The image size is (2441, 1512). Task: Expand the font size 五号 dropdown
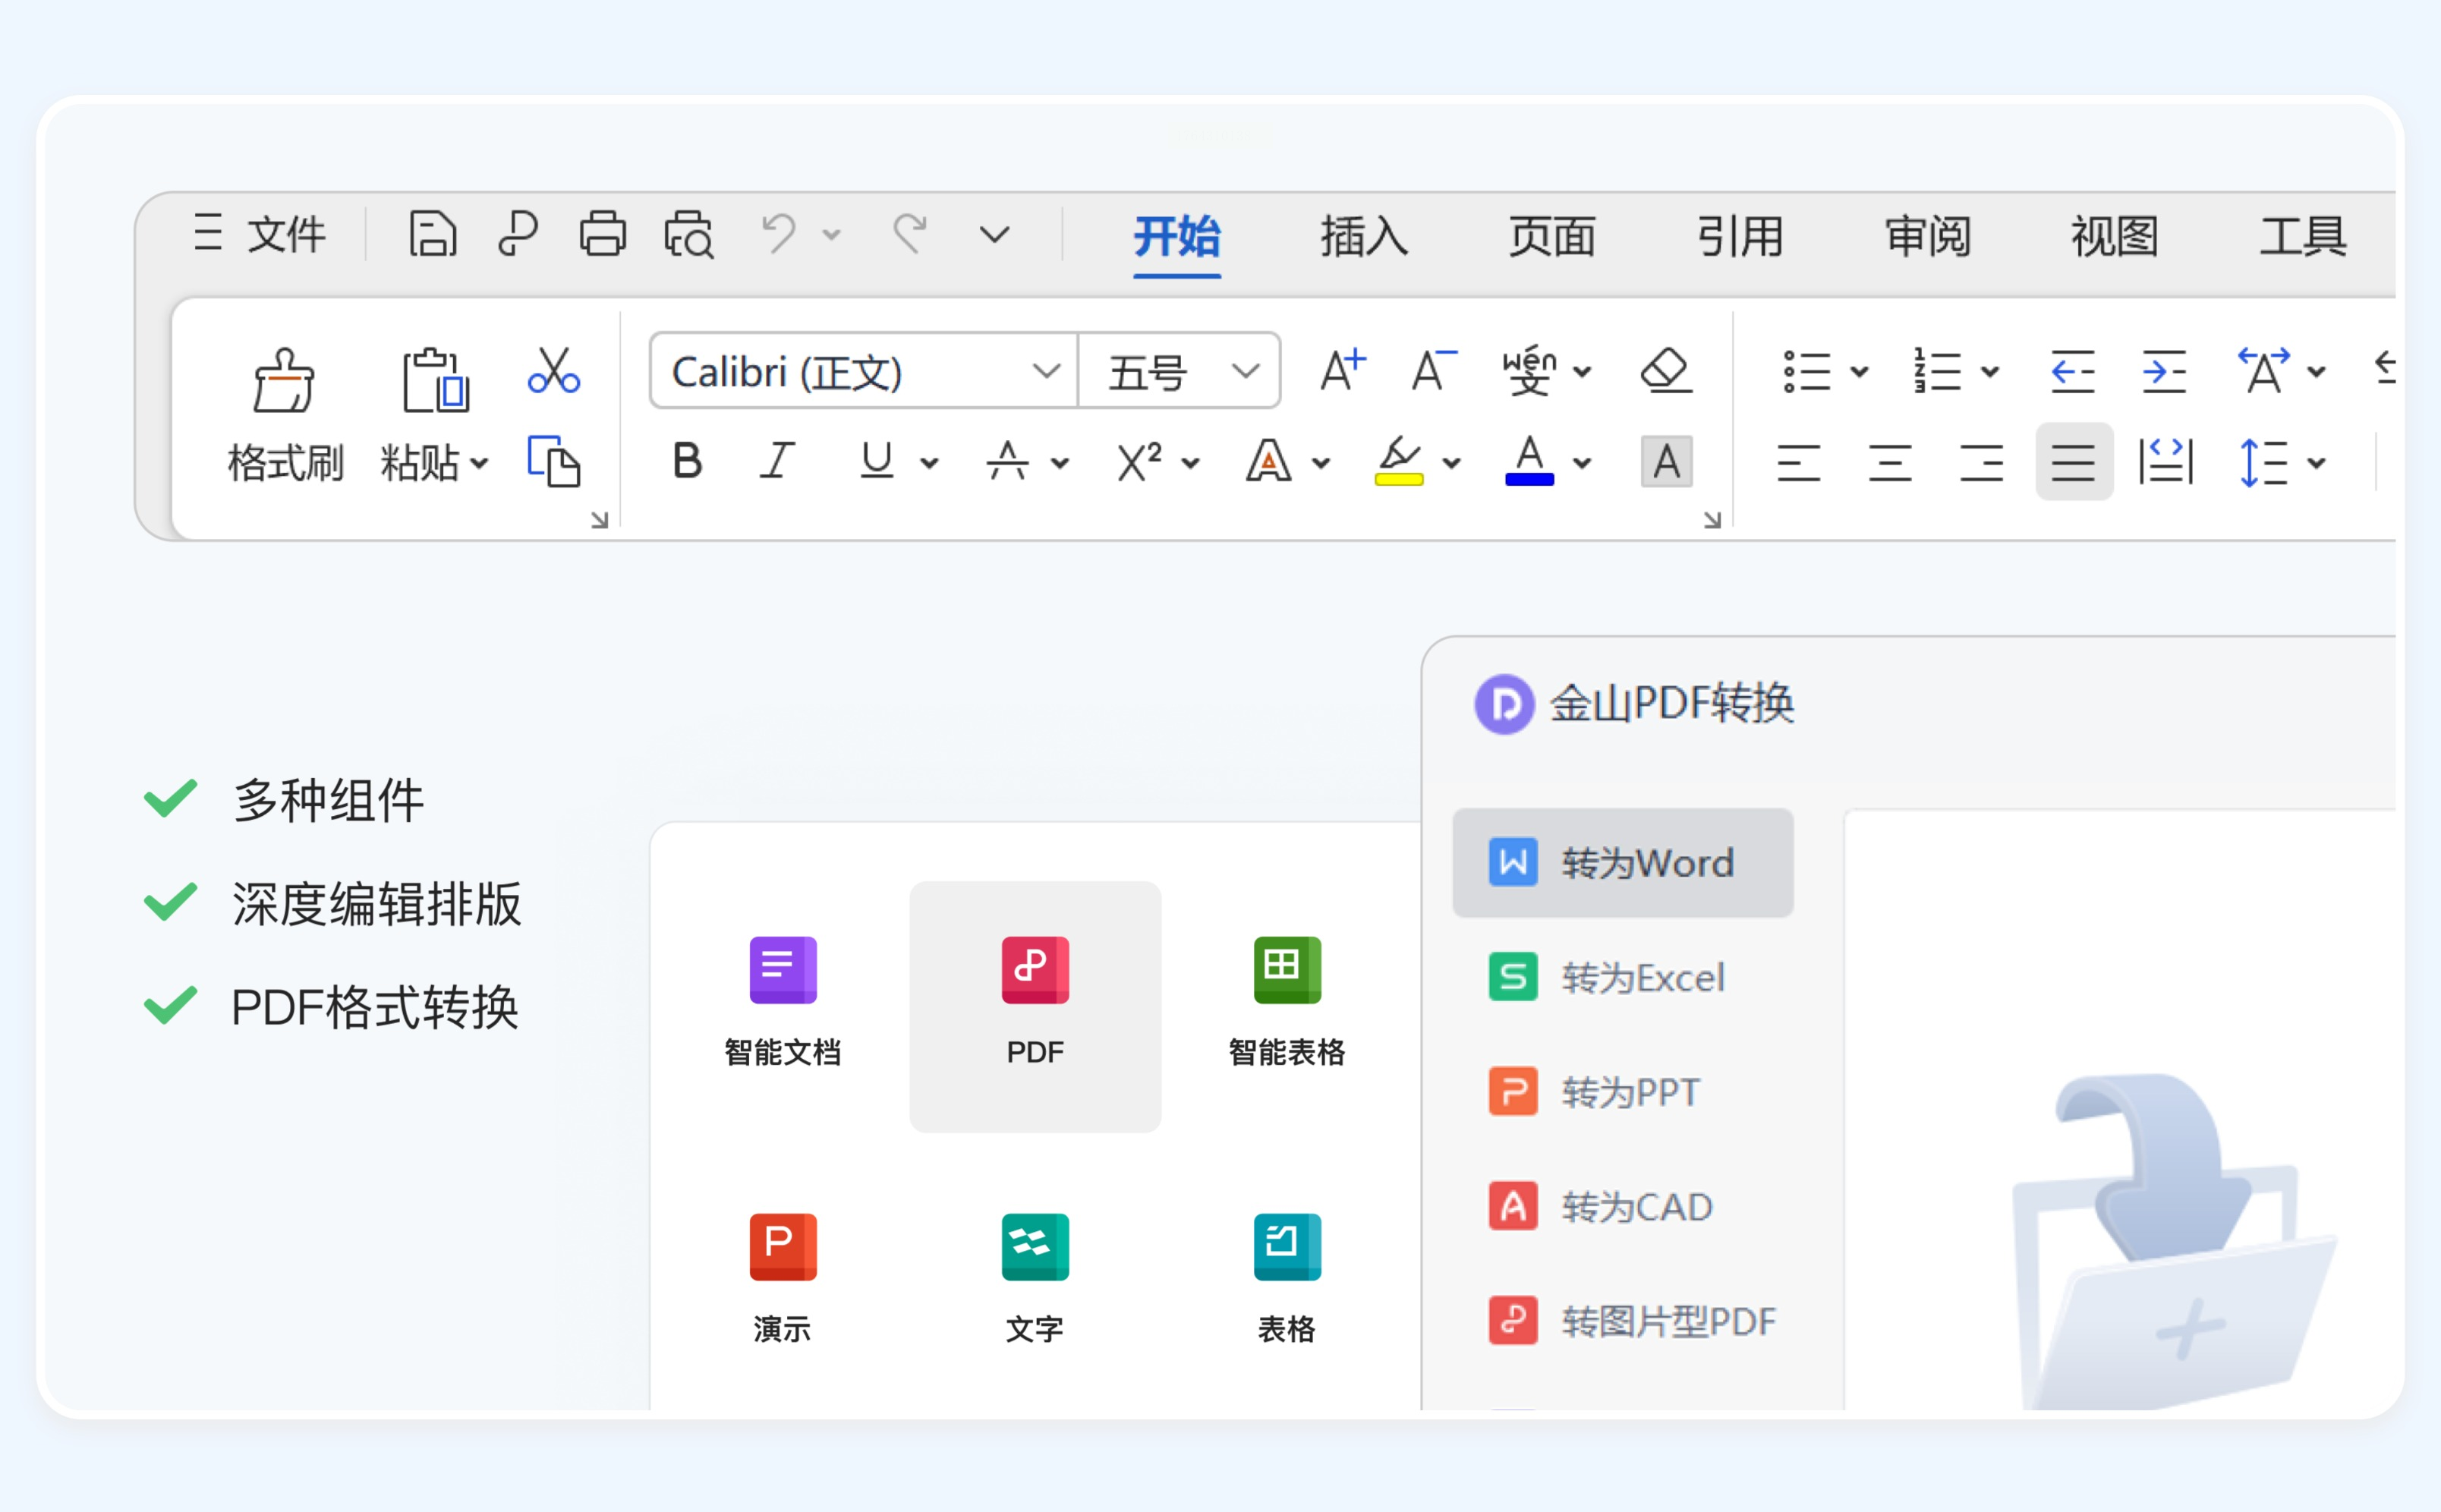[x=1245, y=372]
